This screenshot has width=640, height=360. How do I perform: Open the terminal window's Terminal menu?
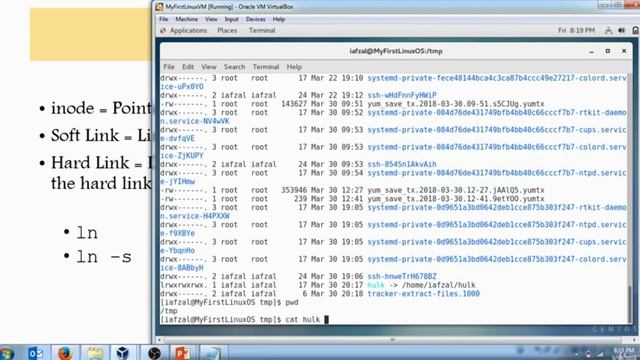(x=266, y=67)
